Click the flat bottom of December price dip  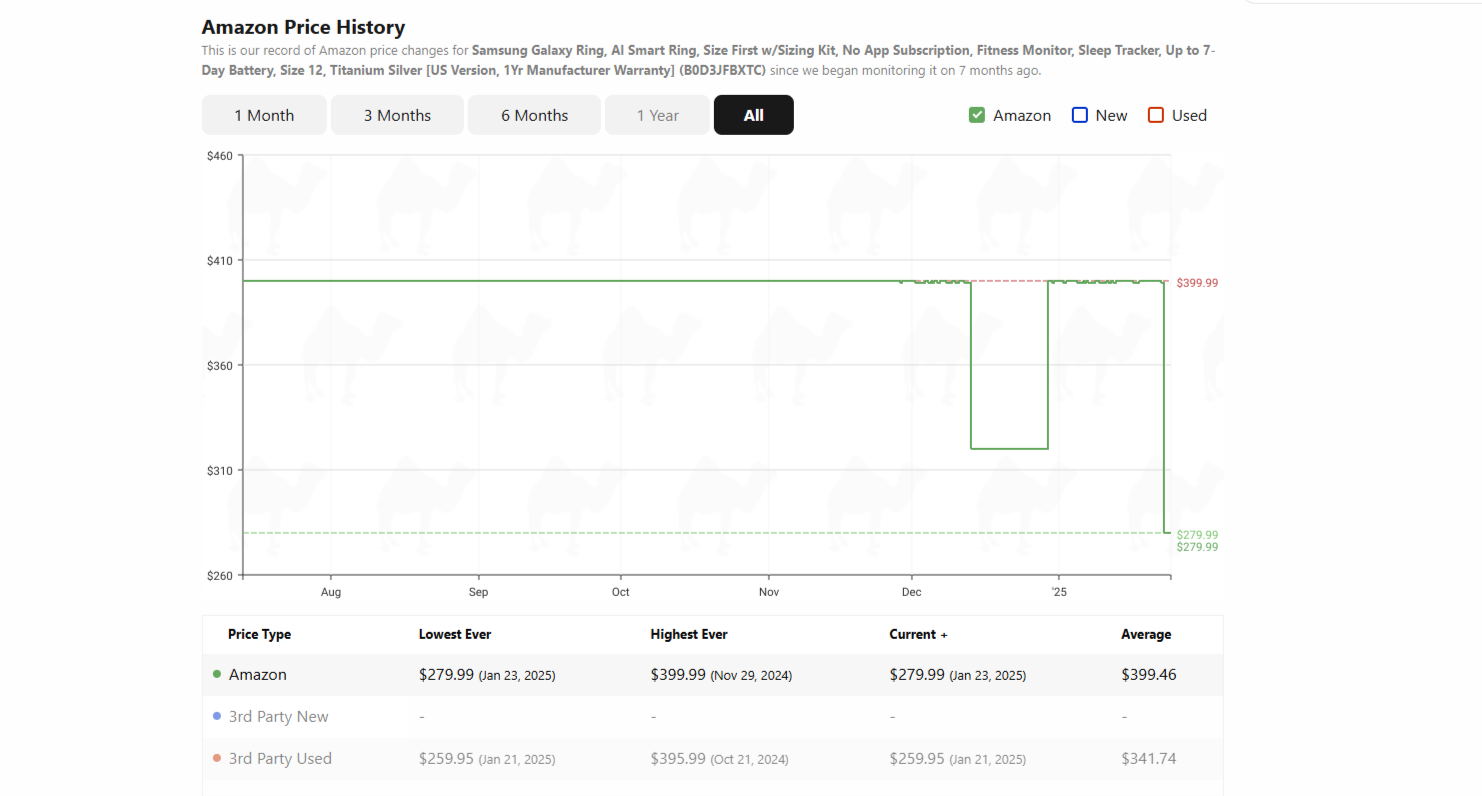click(x=1009, y=448)
